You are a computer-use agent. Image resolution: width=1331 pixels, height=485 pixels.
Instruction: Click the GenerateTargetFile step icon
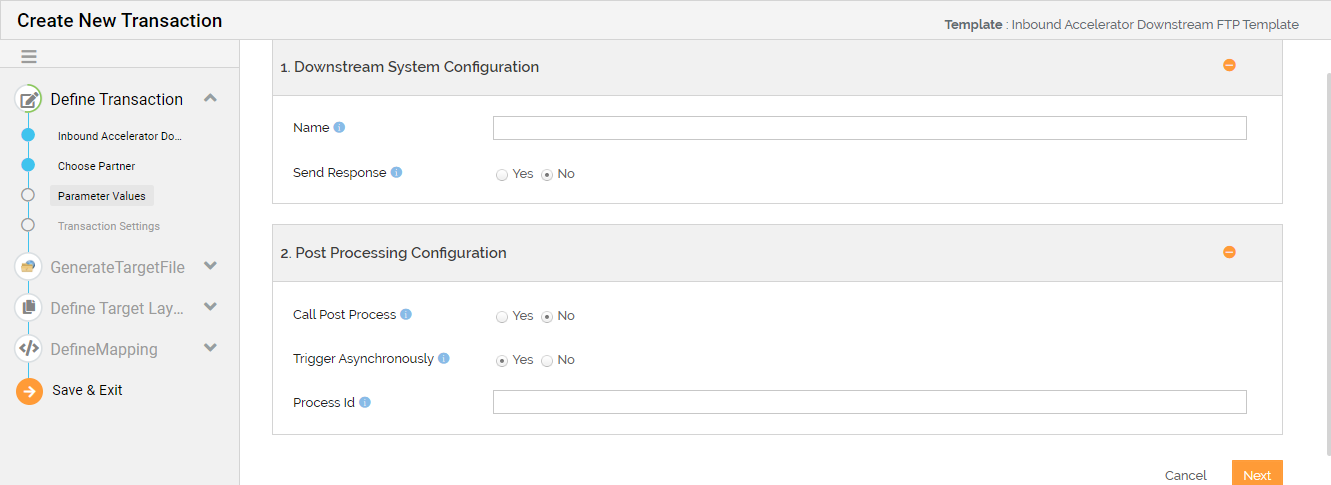coord(29,267)
